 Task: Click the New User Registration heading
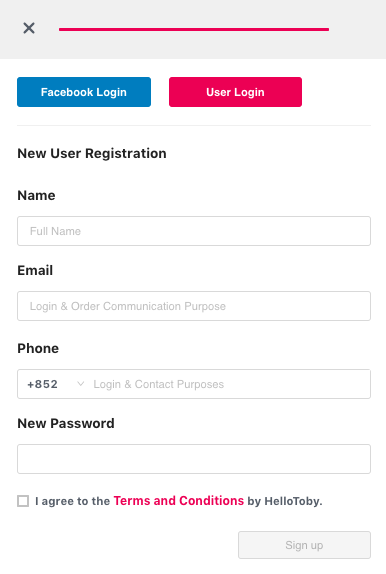[x=92, y=153]
